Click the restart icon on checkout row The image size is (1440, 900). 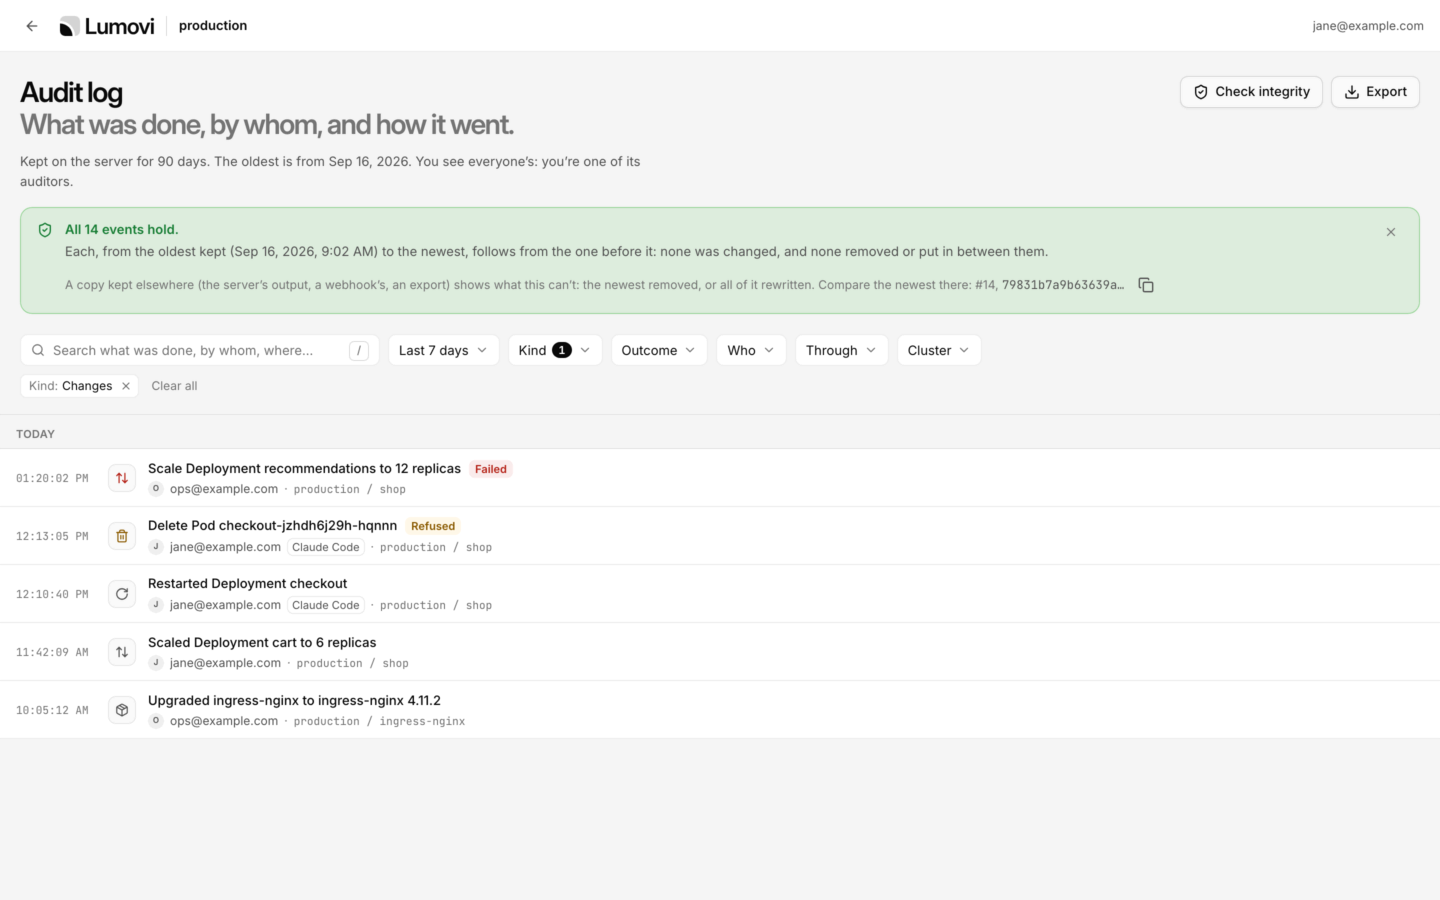(122, 594)
